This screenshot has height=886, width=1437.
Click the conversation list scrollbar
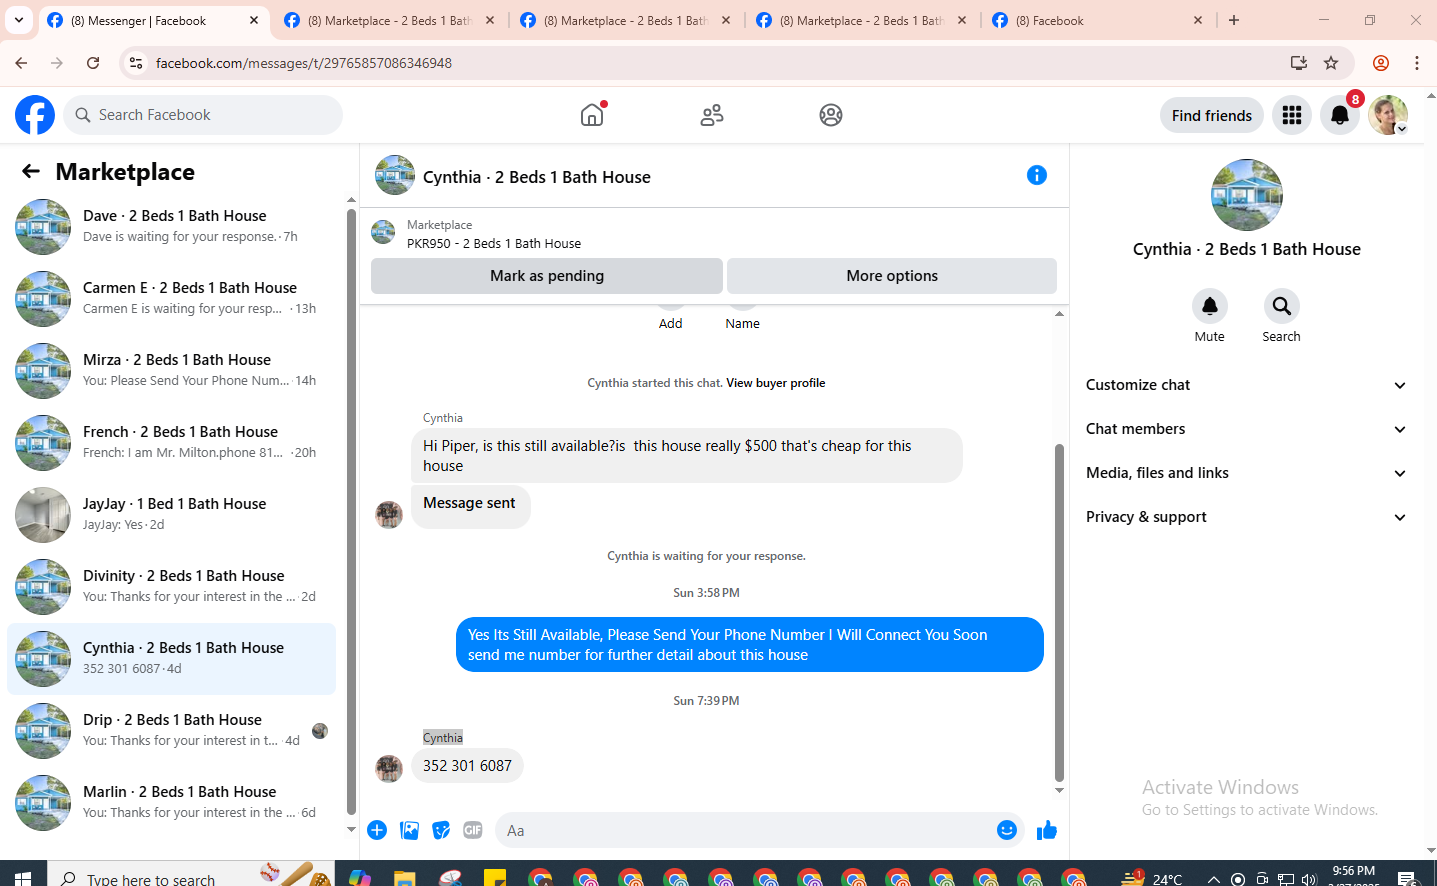click(351, 512)
